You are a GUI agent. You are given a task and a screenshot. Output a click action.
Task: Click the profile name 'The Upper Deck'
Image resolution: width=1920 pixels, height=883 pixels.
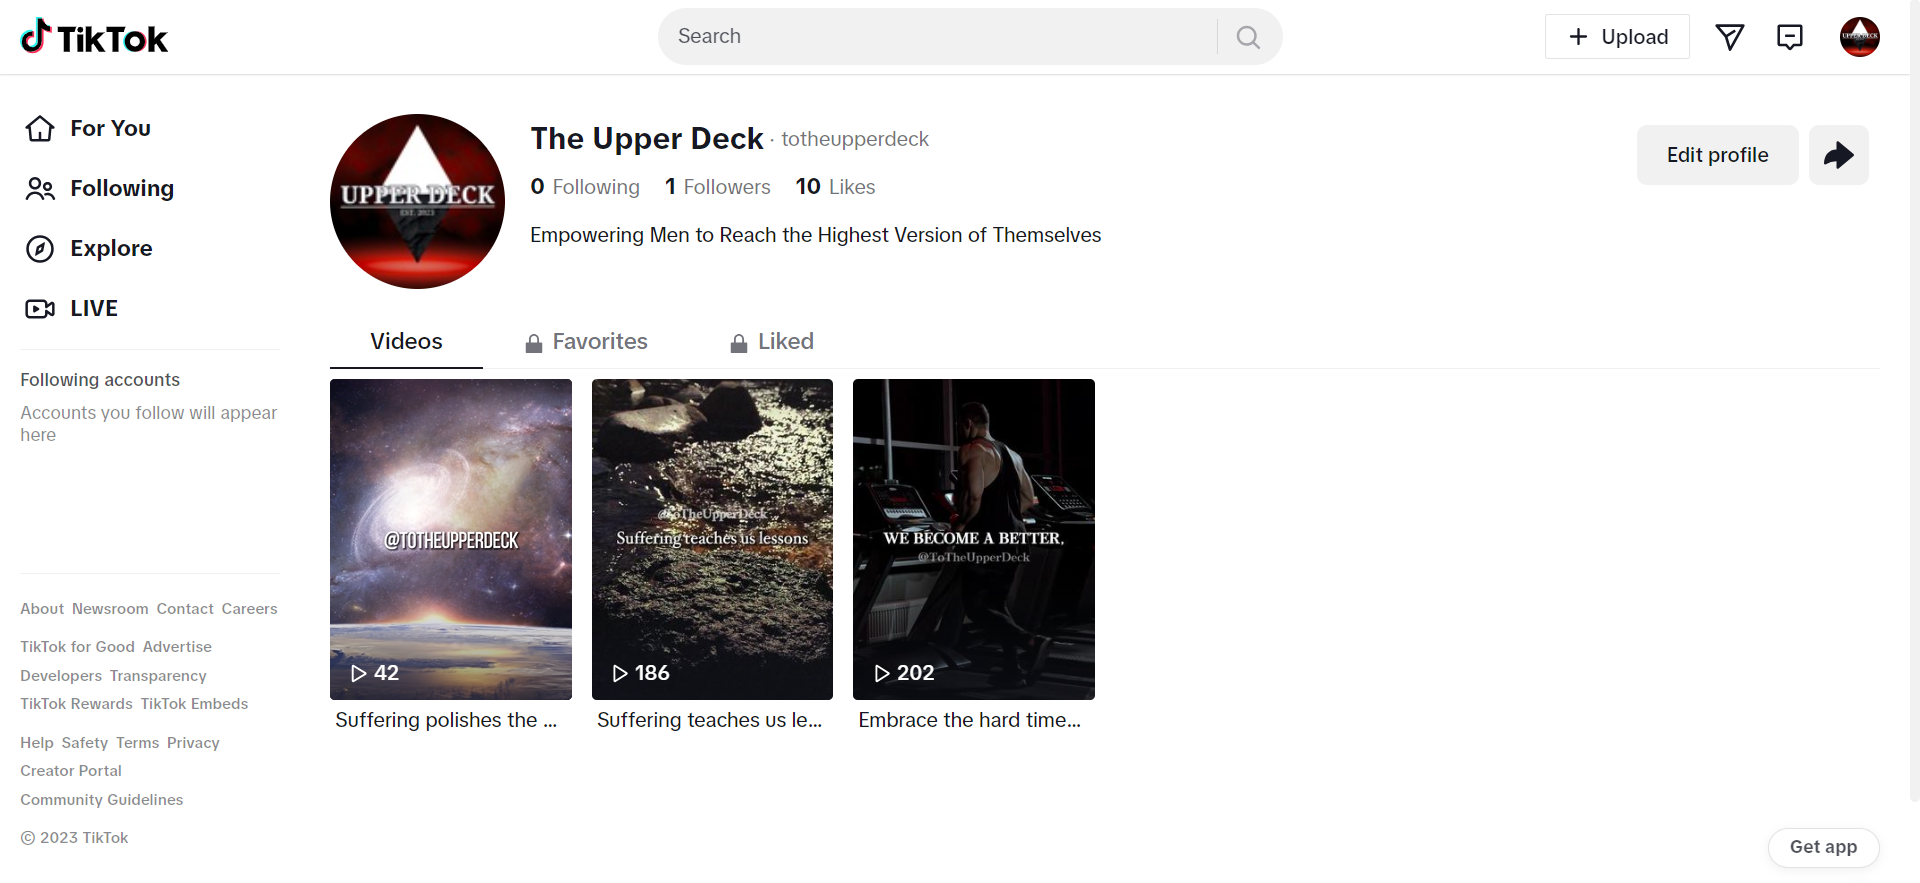tap(647, 138)
